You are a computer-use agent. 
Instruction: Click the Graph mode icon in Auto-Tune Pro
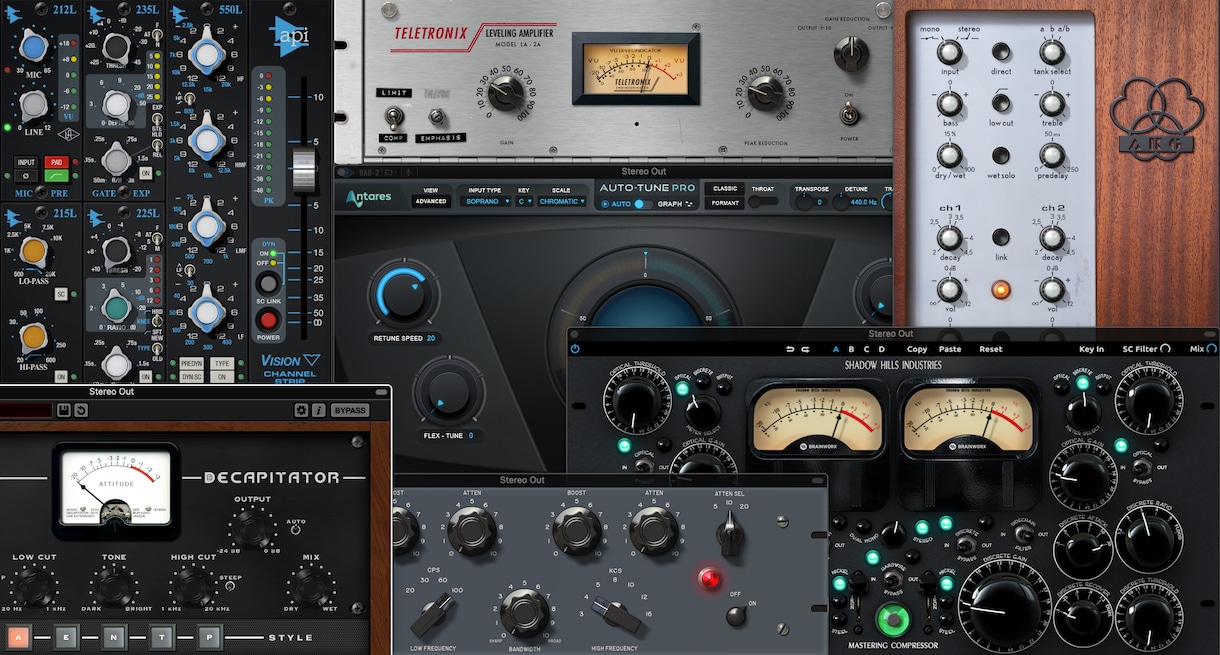click(689, 204)
